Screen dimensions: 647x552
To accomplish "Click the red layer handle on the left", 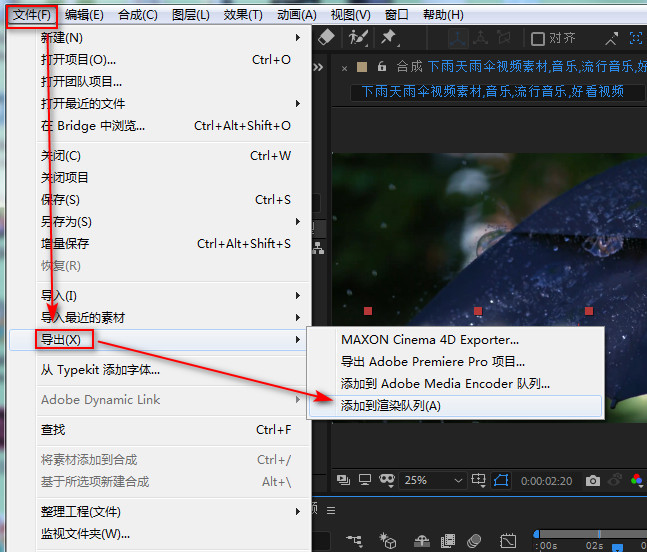I will click(x=368, y=311).
